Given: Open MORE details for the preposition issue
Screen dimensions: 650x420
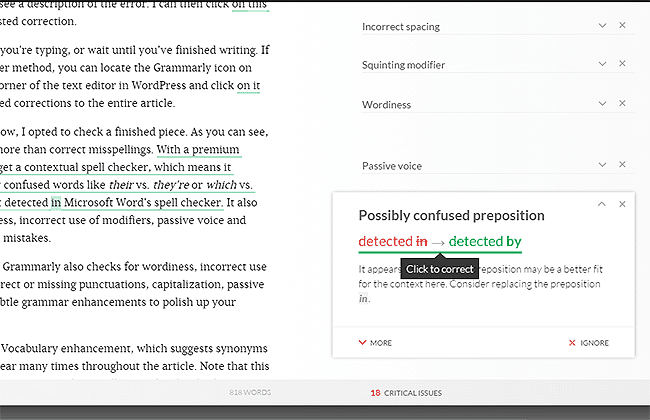Looking at the screenshot, I should tap(375, 343).
